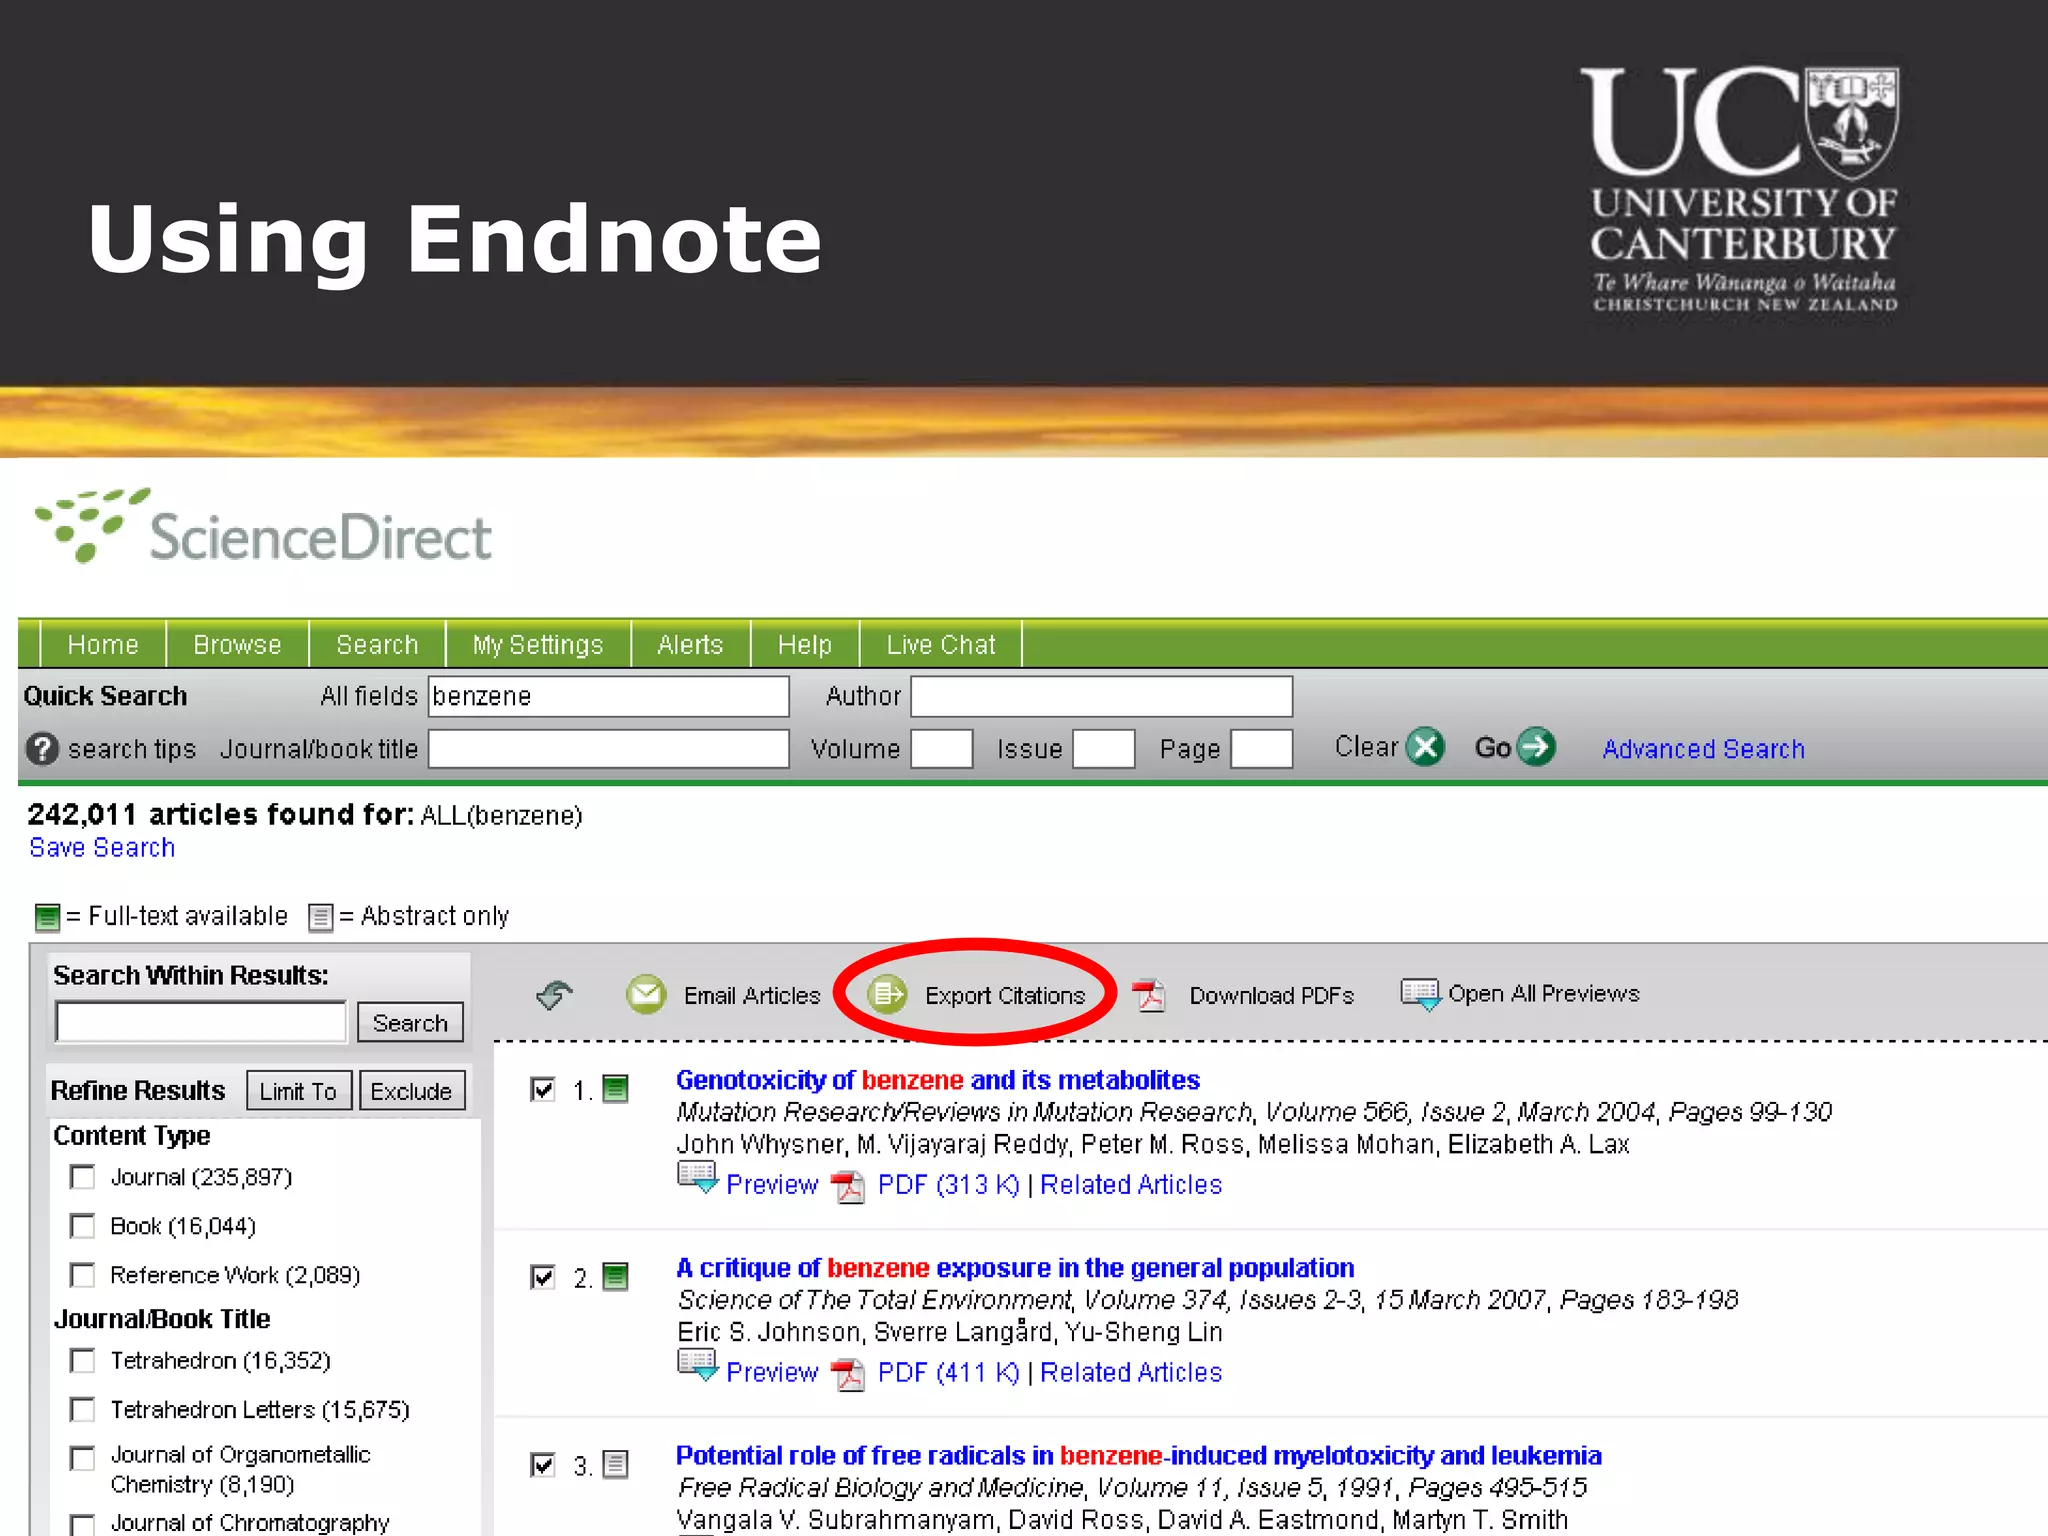Click the Page input field
This screenshot has height=1536, width=2048.
(x=1262, y=749)
